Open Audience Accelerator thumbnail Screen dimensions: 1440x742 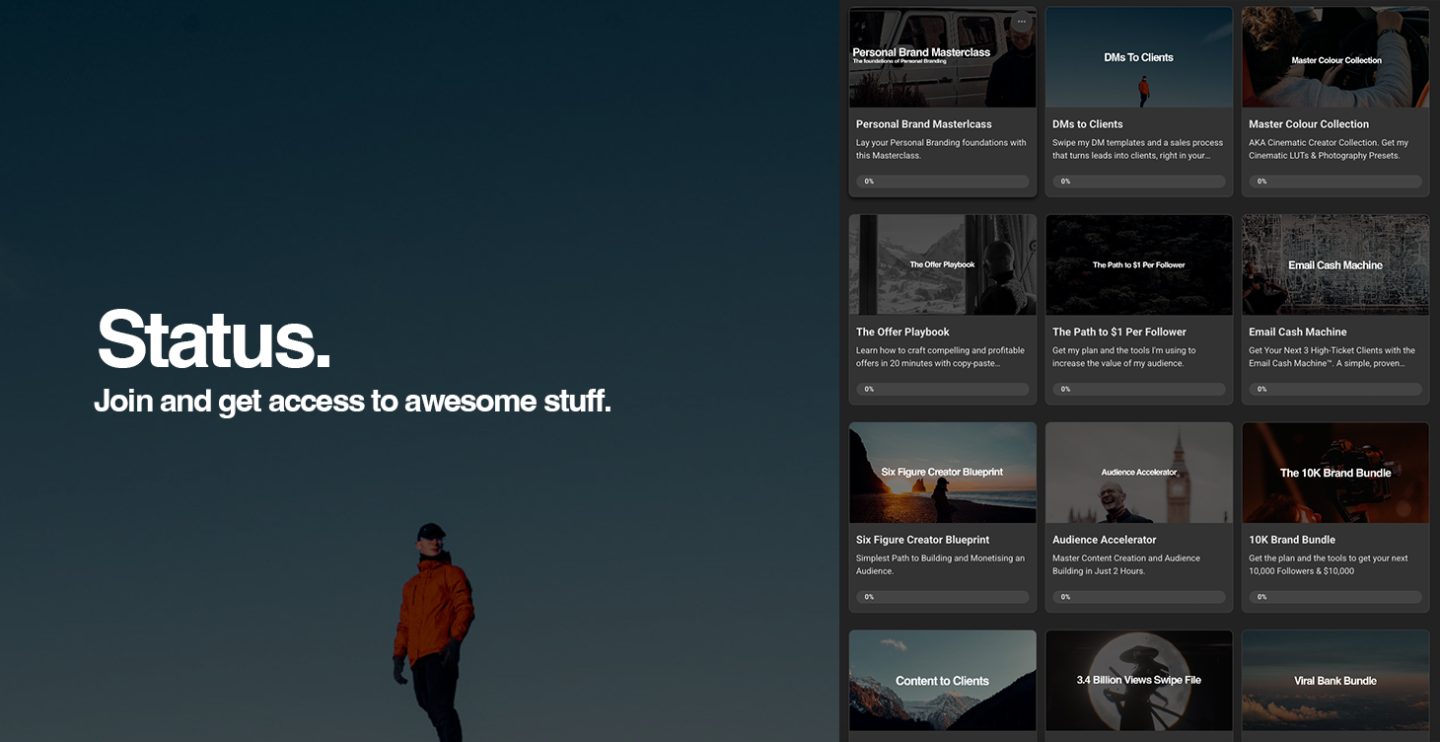tap(1139, 472)
